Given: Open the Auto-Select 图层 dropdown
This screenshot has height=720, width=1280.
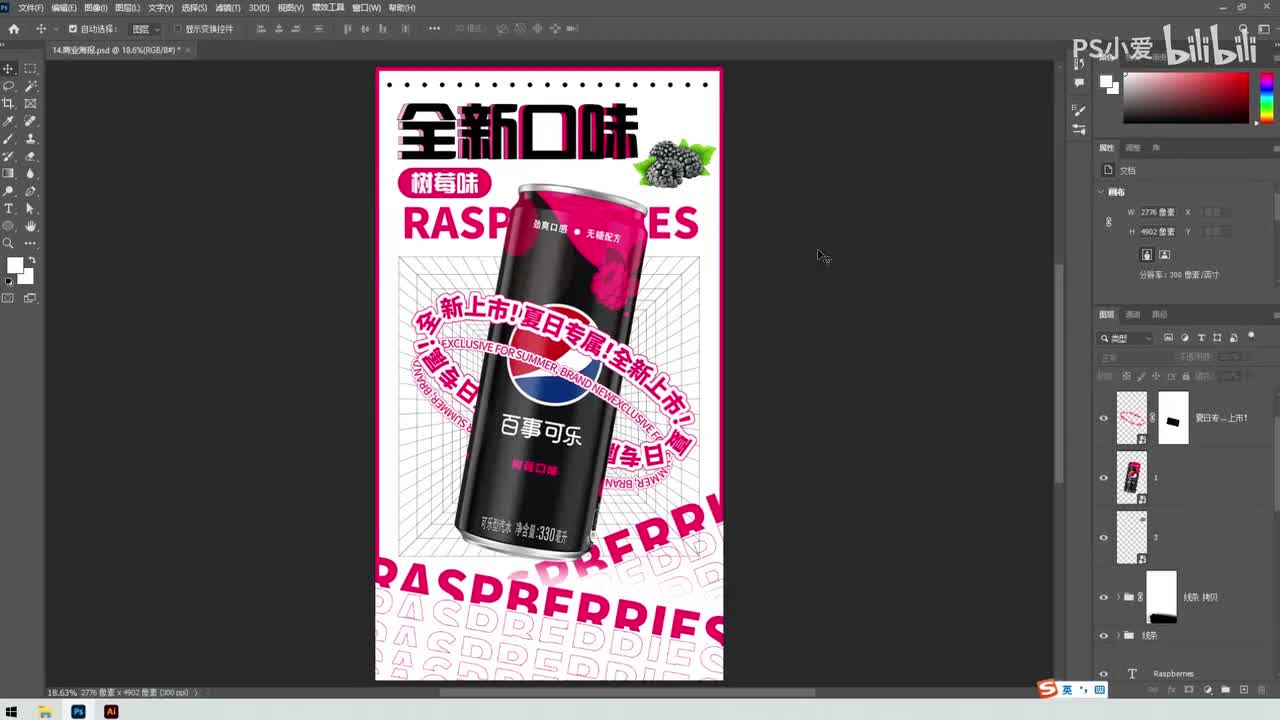Looking at the screenshot, I should pyautogui.click(x=146, y=29).
